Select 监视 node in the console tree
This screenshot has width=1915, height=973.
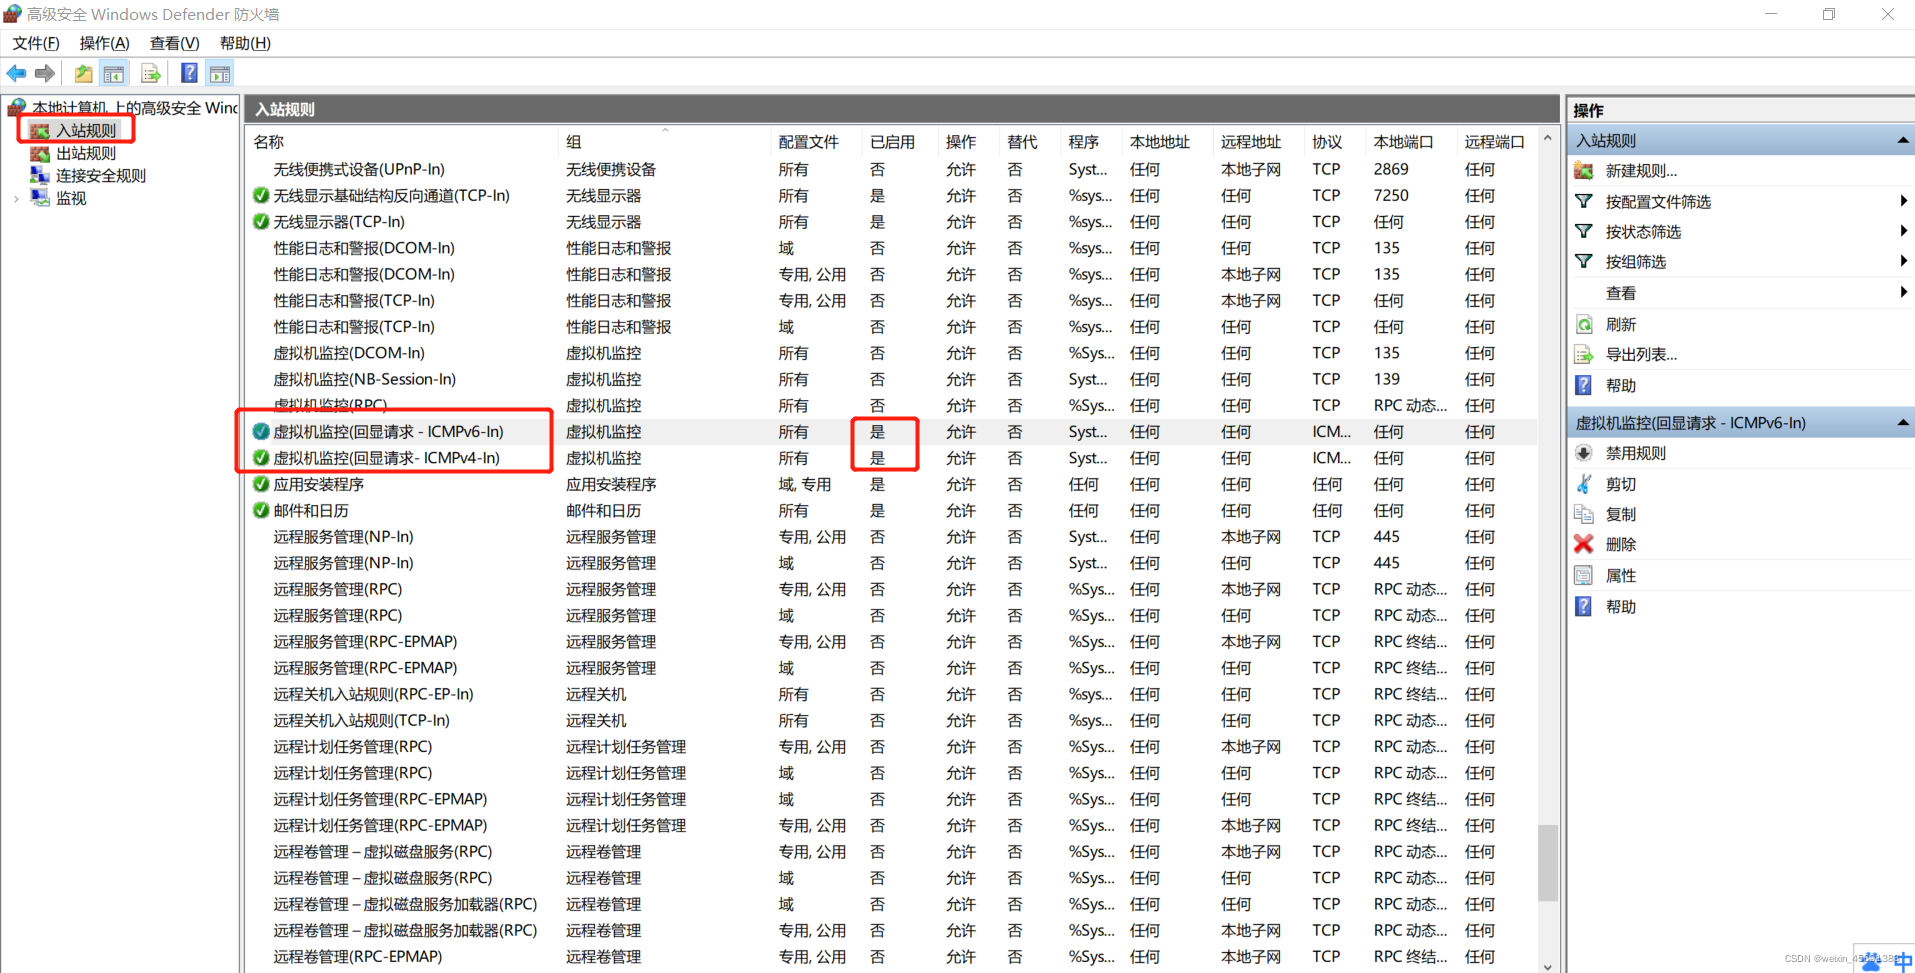pyautogui.click(x=71, y=198)
